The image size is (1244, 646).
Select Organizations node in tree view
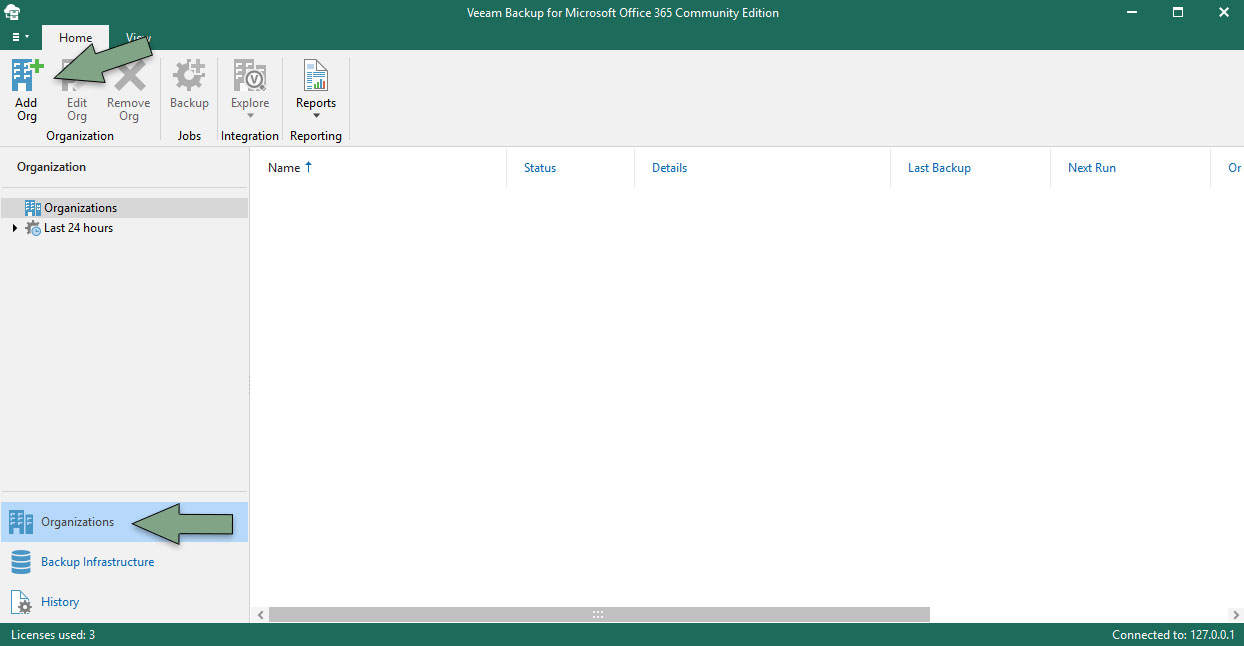point(80,208)
